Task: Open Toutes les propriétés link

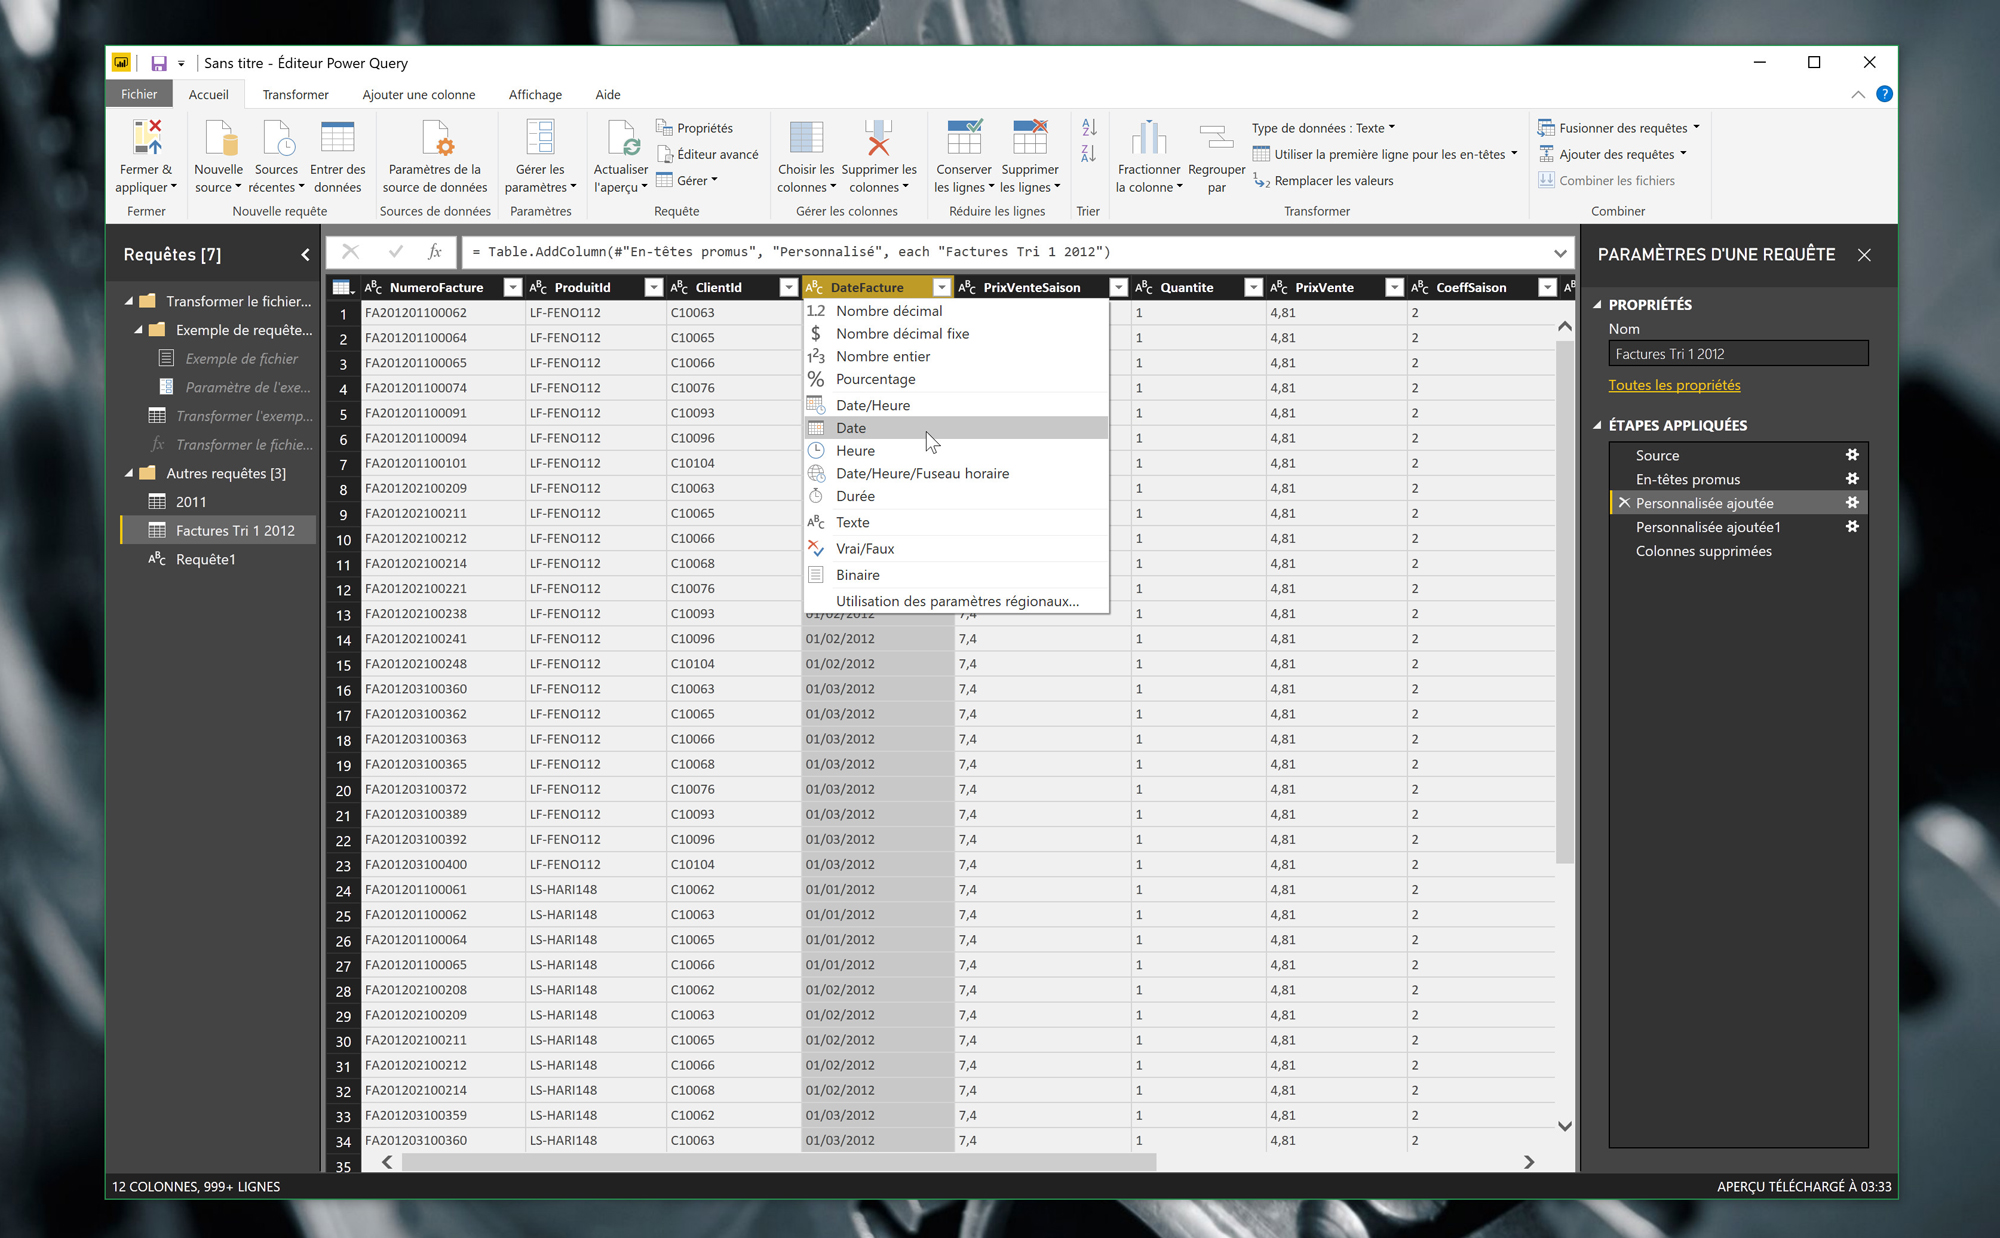Action: 1674,385
